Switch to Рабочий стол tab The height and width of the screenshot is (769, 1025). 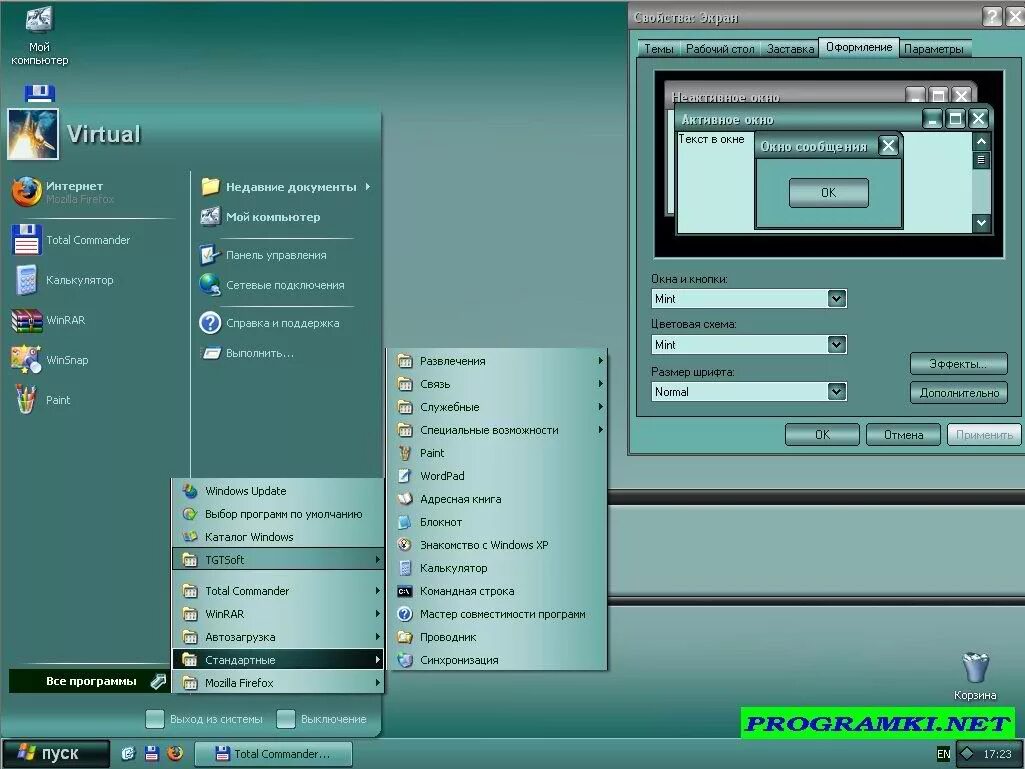[x=720, y=49]
